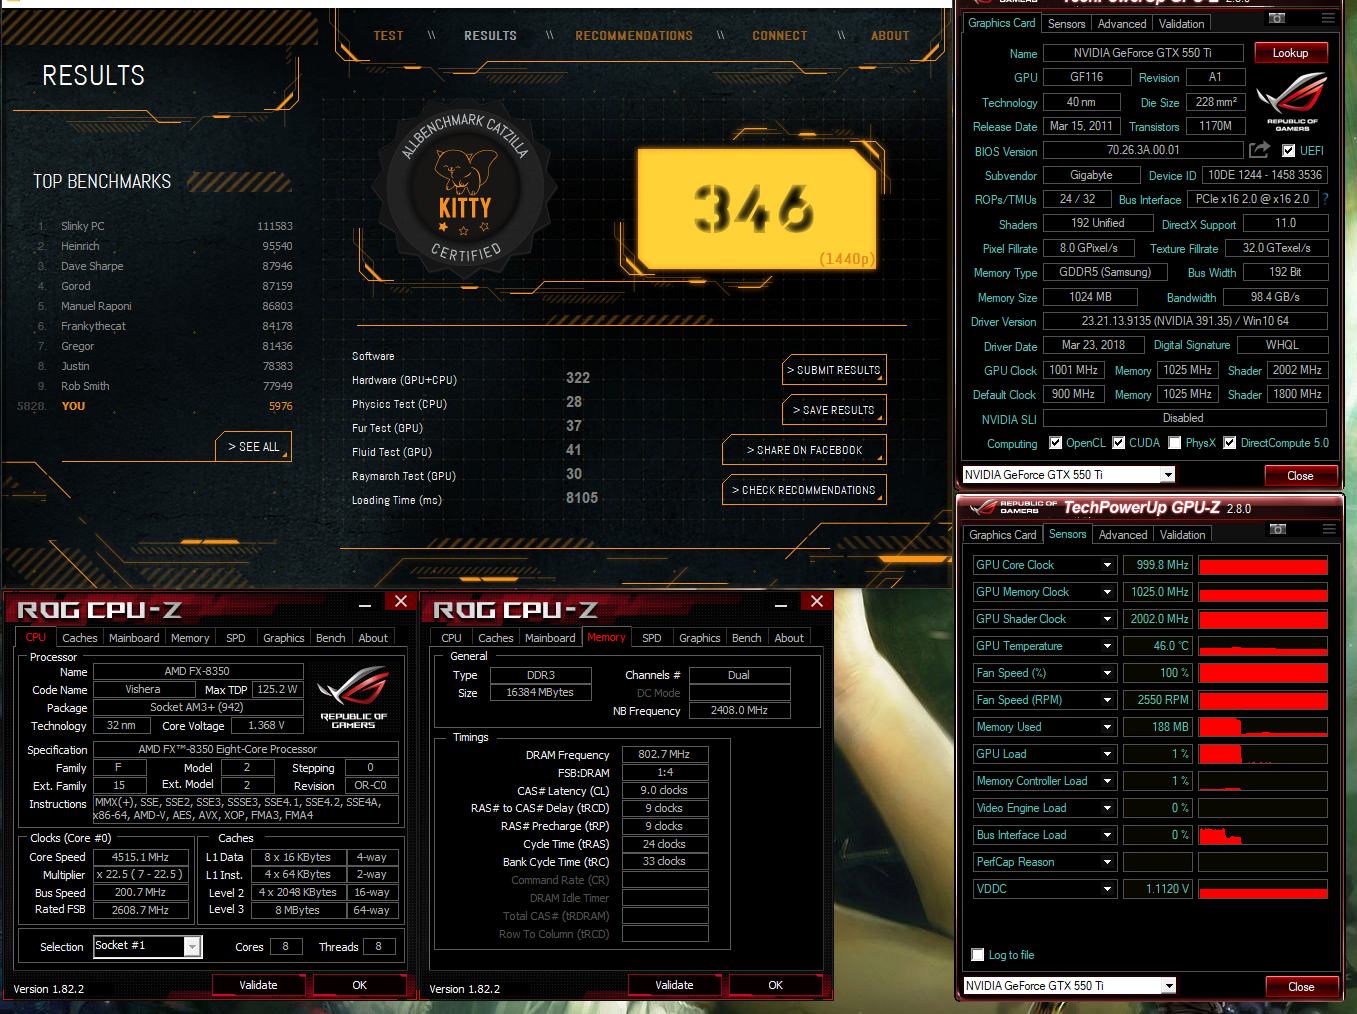The width and height of the screenshot is (1357, 1014).
Task: Click Core Speed value 4515.1 MHz
Action: coord(140,857)
